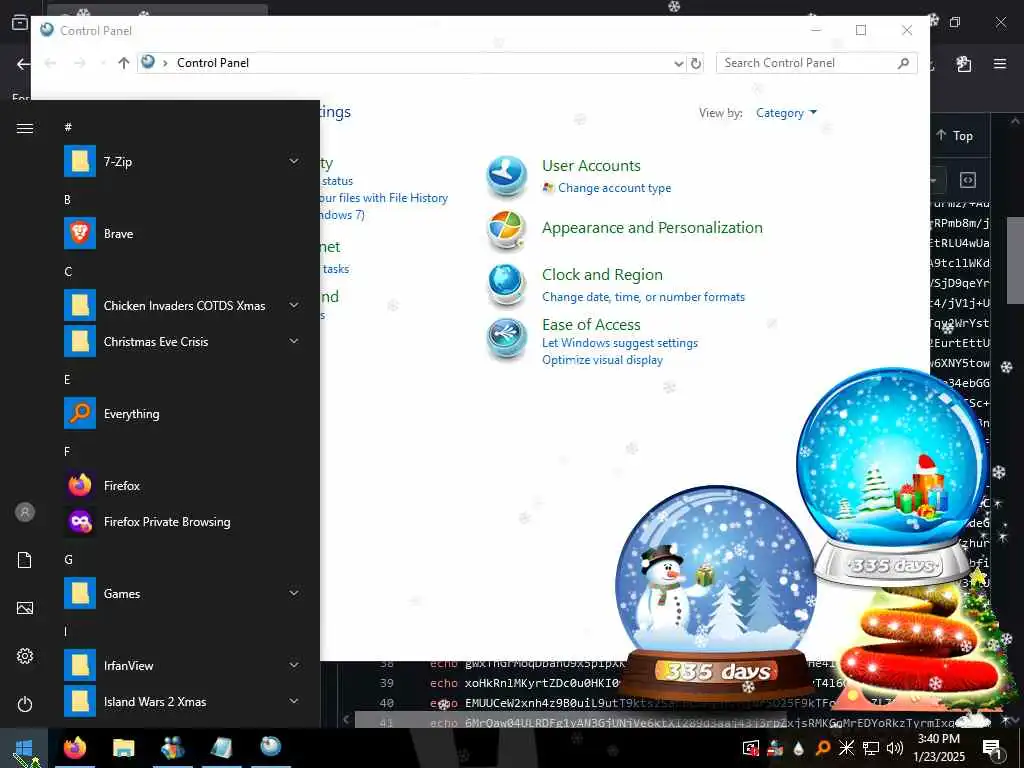Click the Ease of Access icon
Screen dimensions: 1024x768
click(x=507, y=338)
